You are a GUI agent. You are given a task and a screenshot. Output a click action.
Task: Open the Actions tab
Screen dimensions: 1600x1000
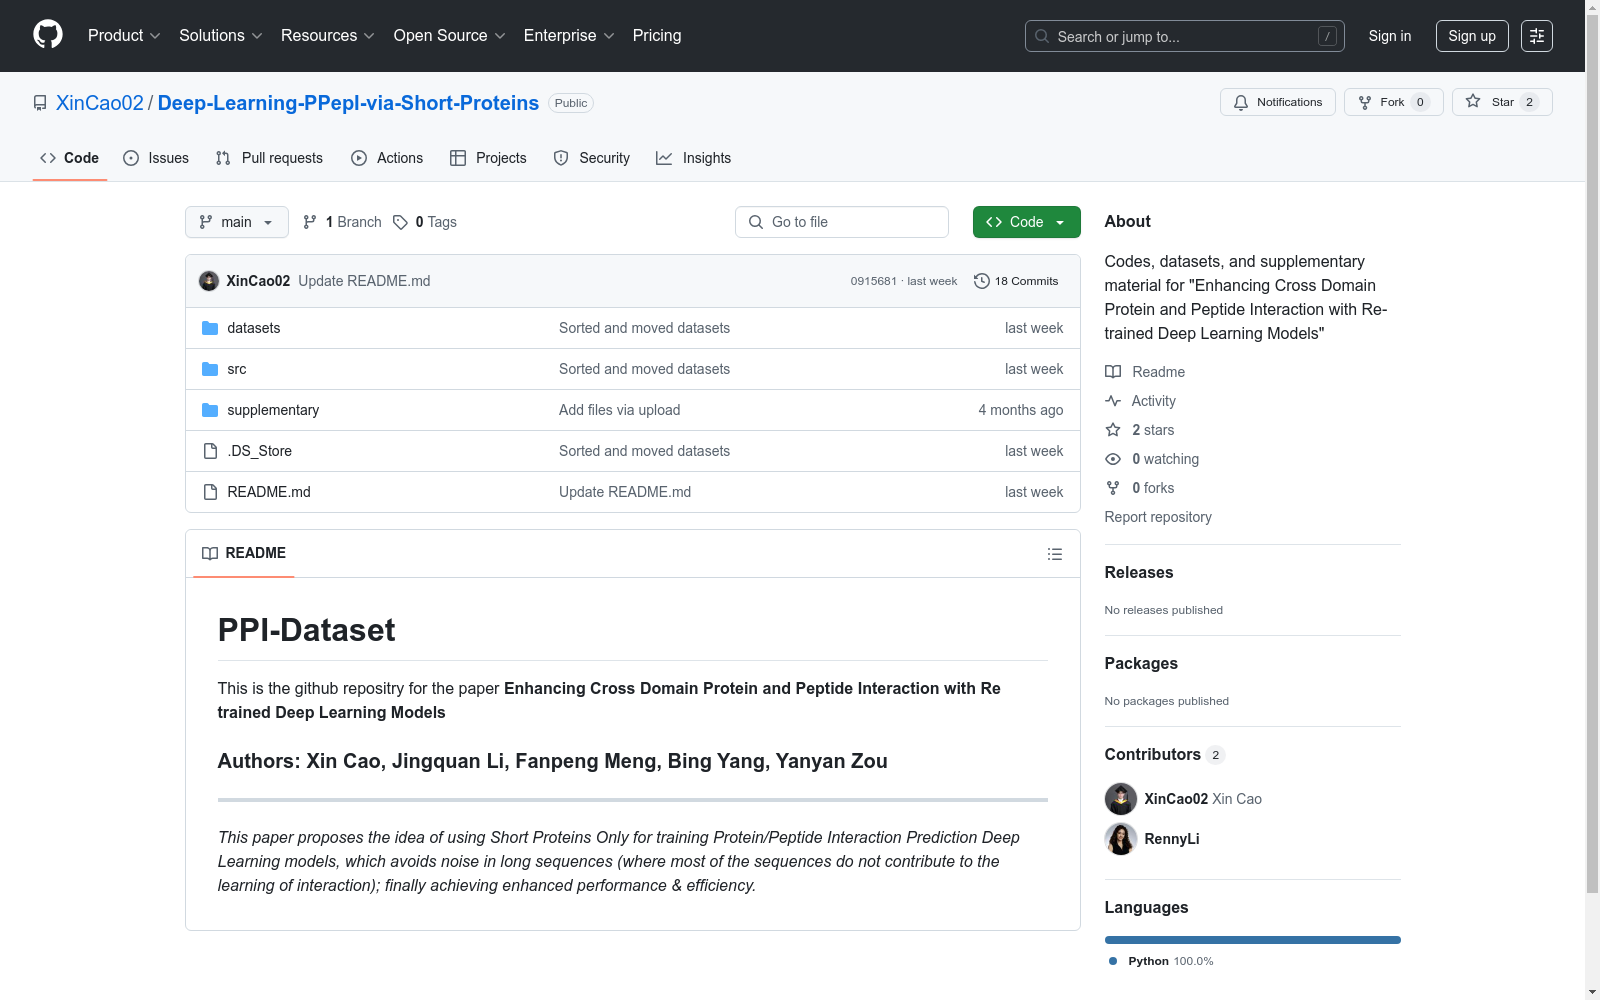click(x=387, y=158)
